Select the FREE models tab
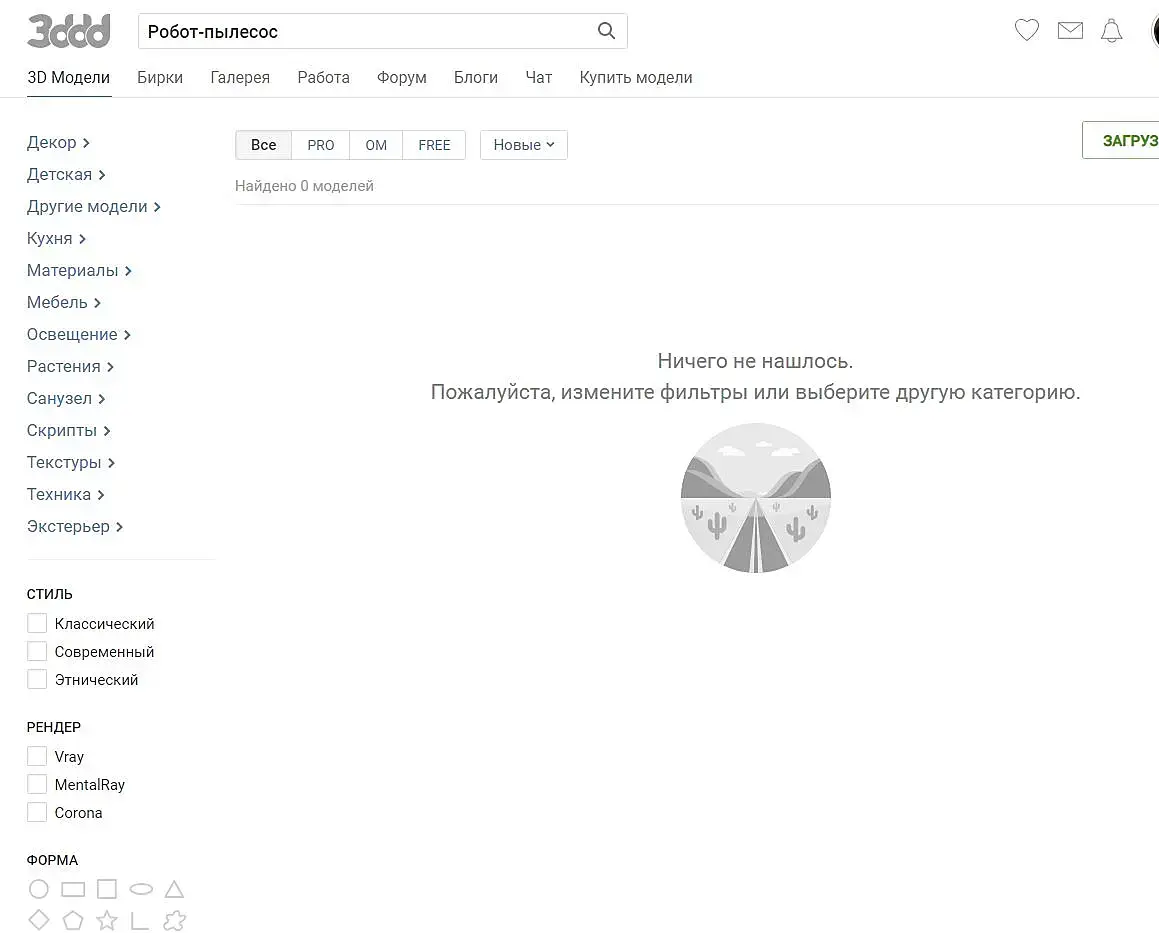 click(x=434, y=145)
